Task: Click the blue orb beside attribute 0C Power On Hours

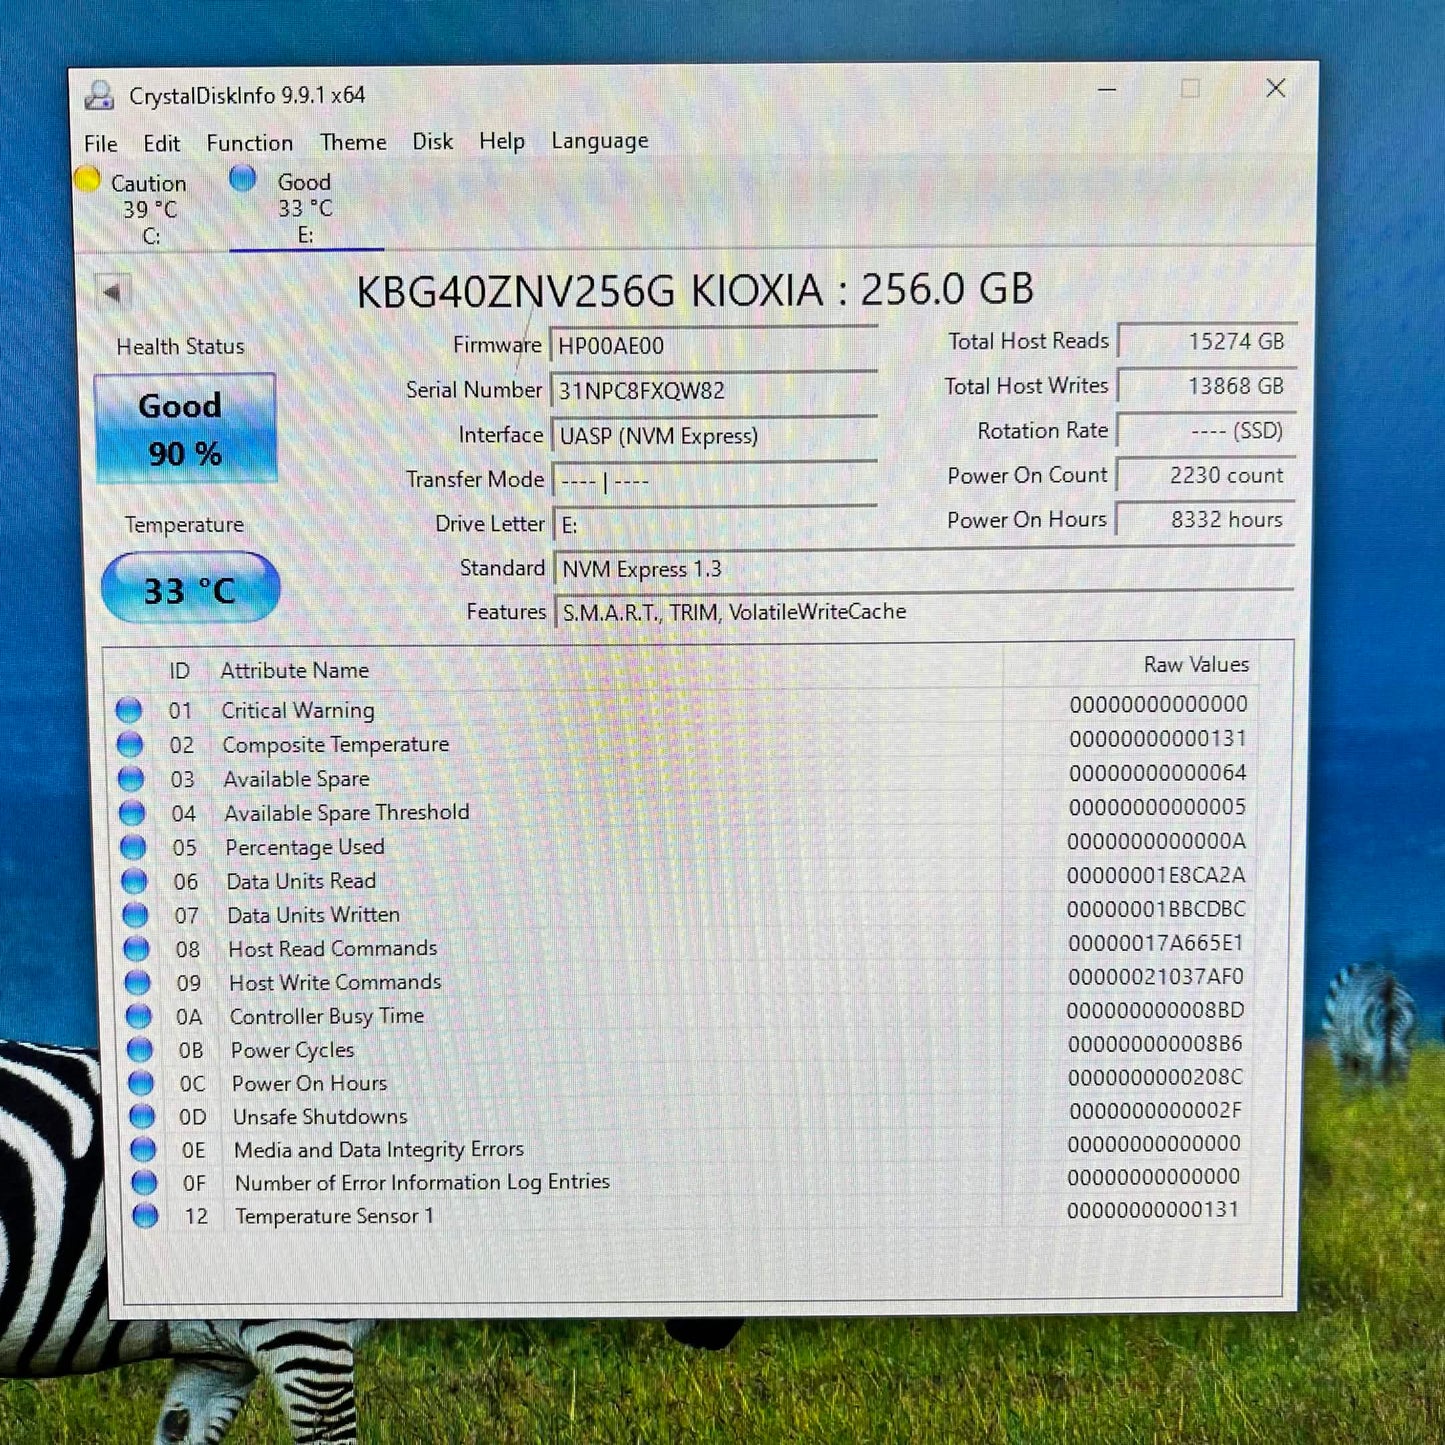Action: click(141, 1082)
